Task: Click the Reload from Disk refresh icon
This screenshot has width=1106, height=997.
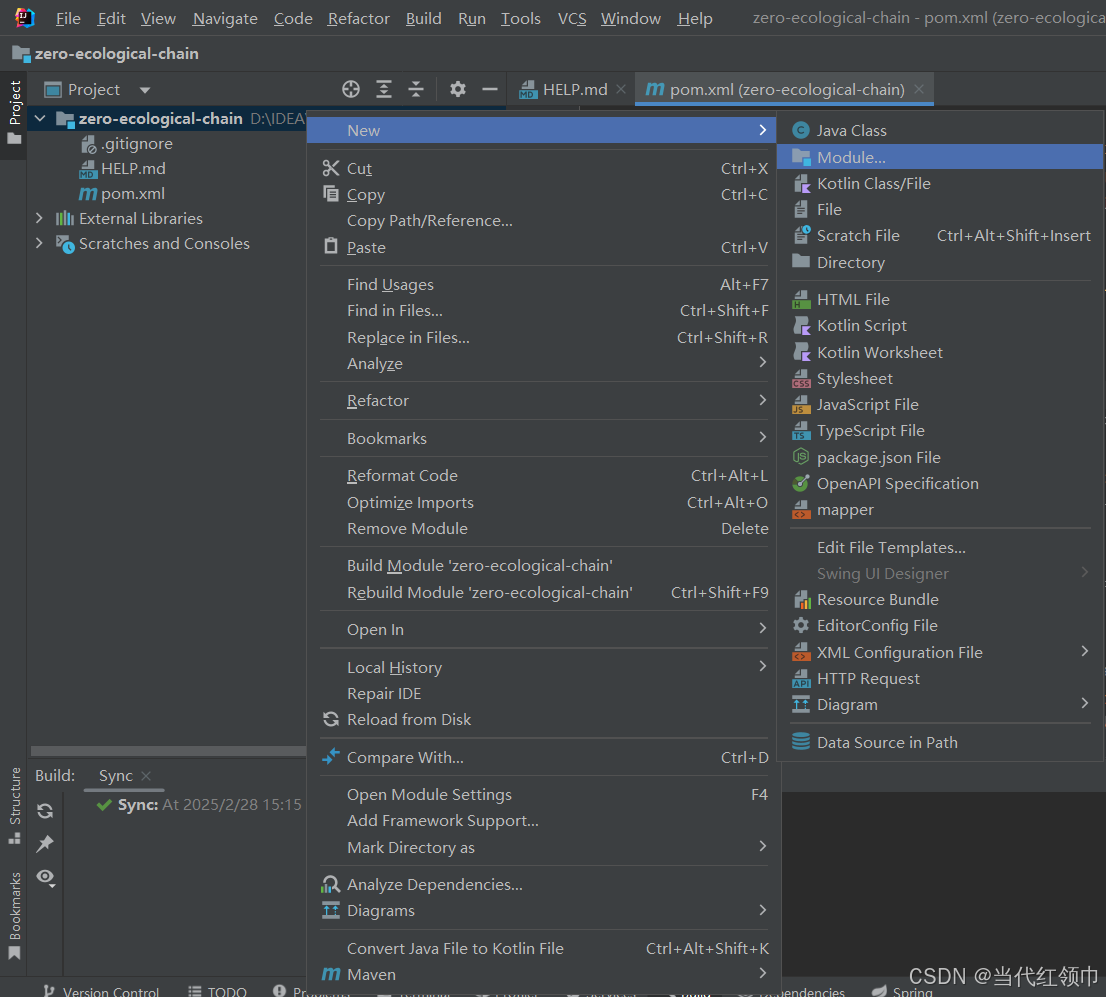Action: (x=331, y=719)
